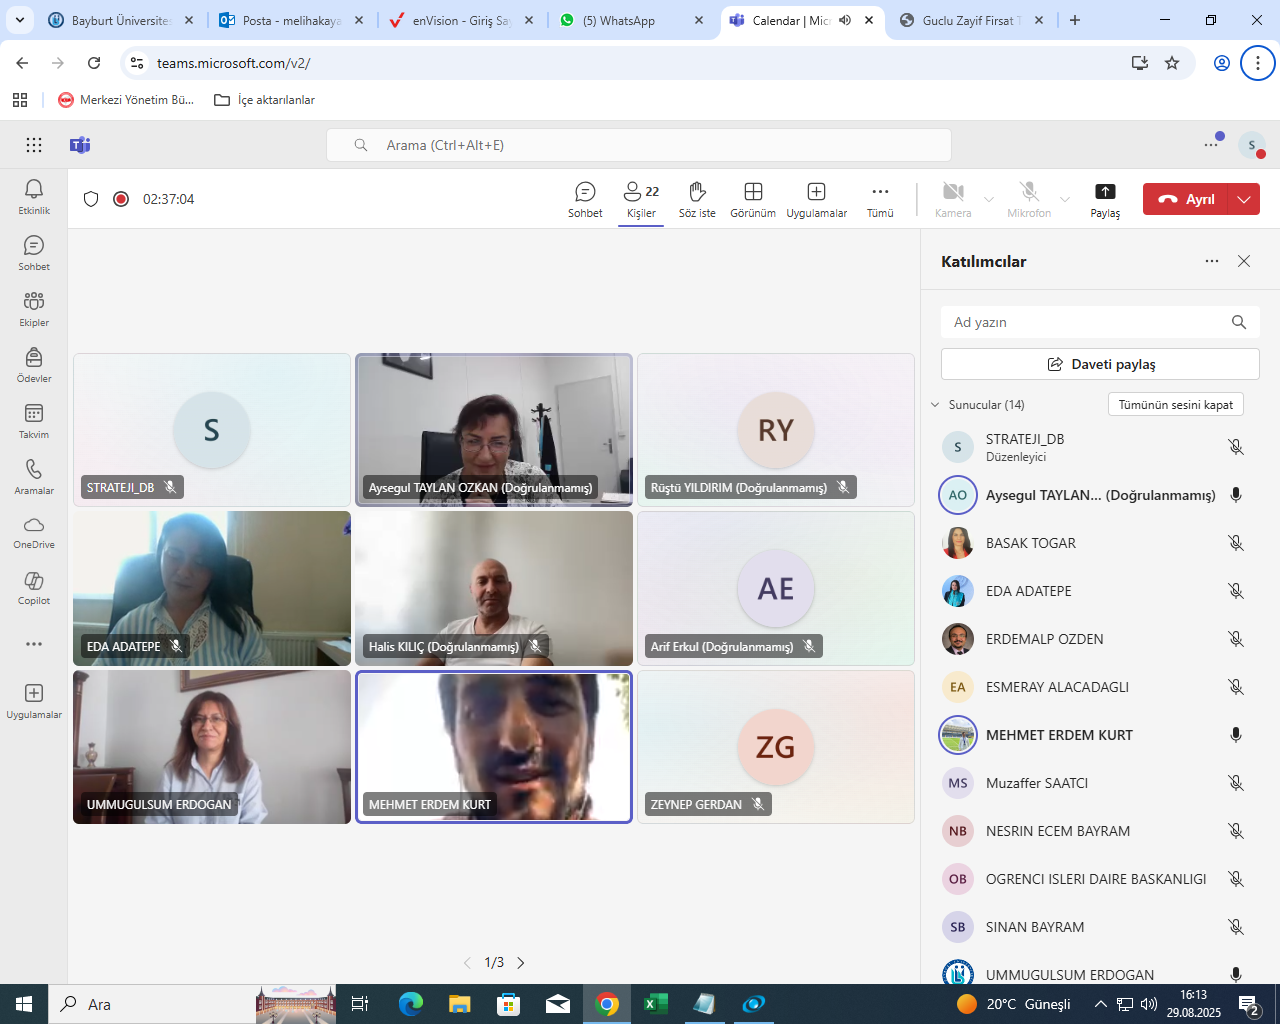Click the Paylaş share screen icon
The height and width of the screenshot is (1024, 1280).
tap(1105, 199)
